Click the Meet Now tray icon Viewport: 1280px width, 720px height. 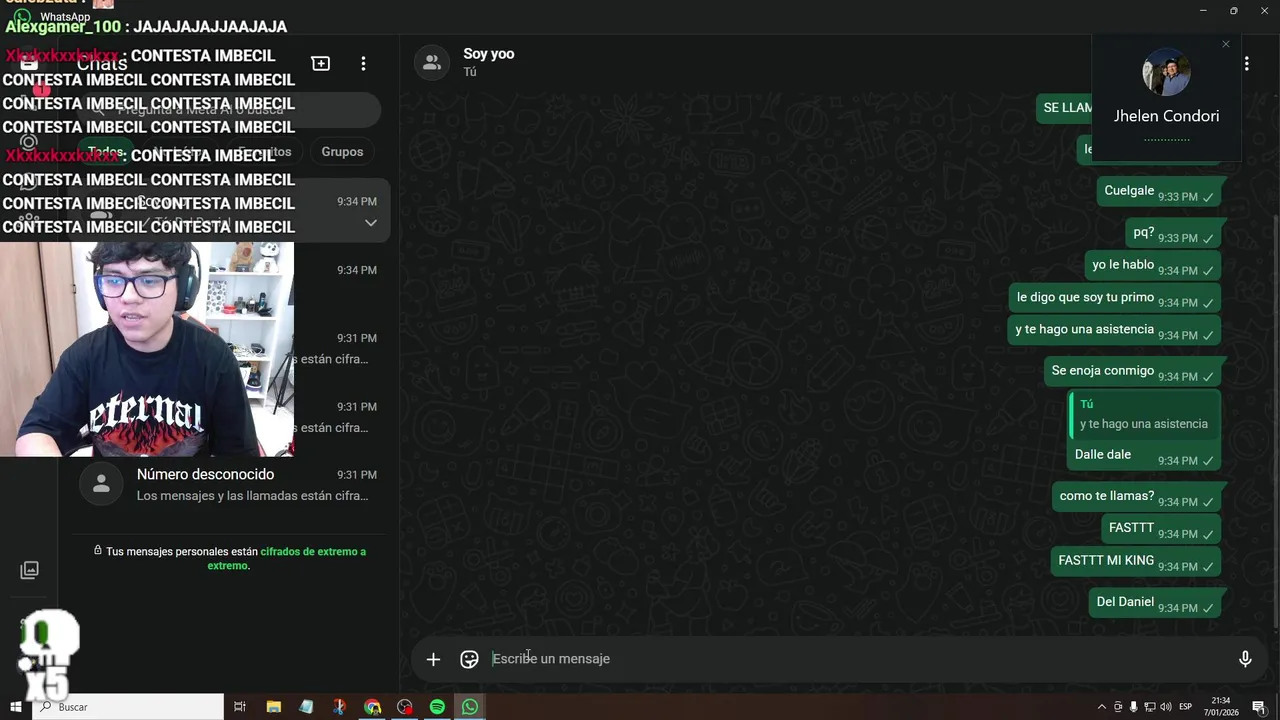[x=1118, y=707]
